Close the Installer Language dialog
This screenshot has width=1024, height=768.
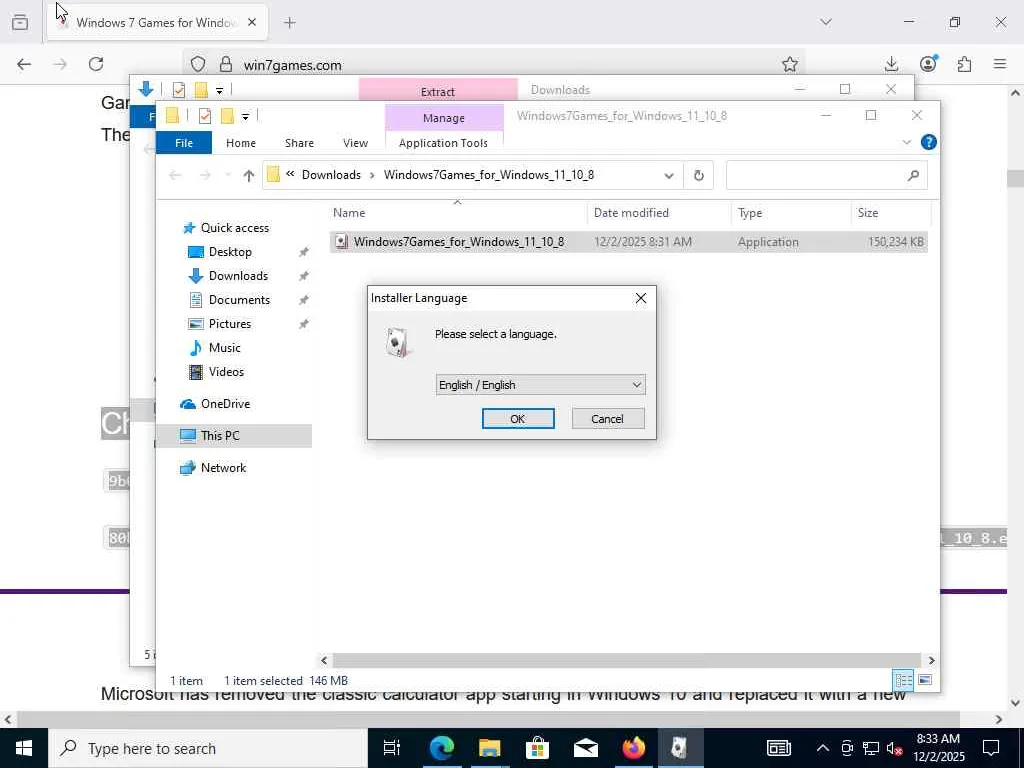[641, 298]
